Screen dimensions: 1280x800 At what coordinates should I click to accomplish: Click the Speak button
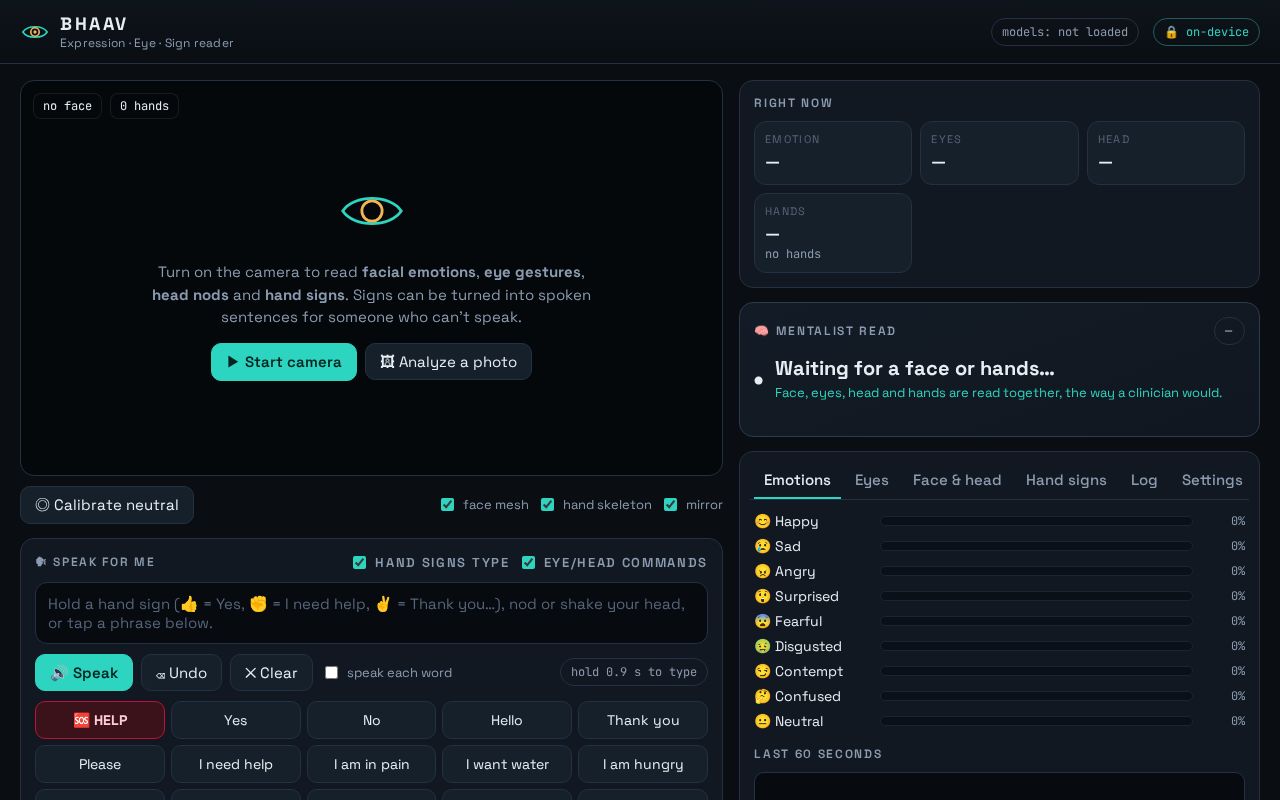pyautogui.click(x=84, y=673)
